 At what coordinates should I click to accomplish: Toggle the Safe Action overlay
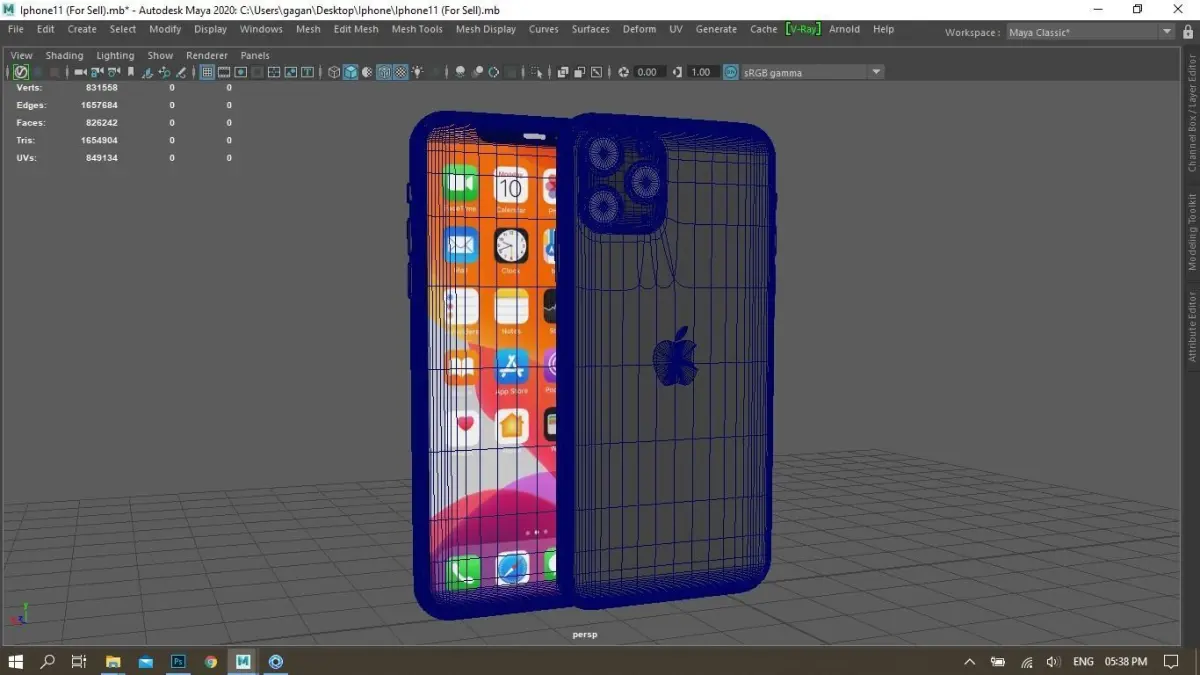click(292, 72)
